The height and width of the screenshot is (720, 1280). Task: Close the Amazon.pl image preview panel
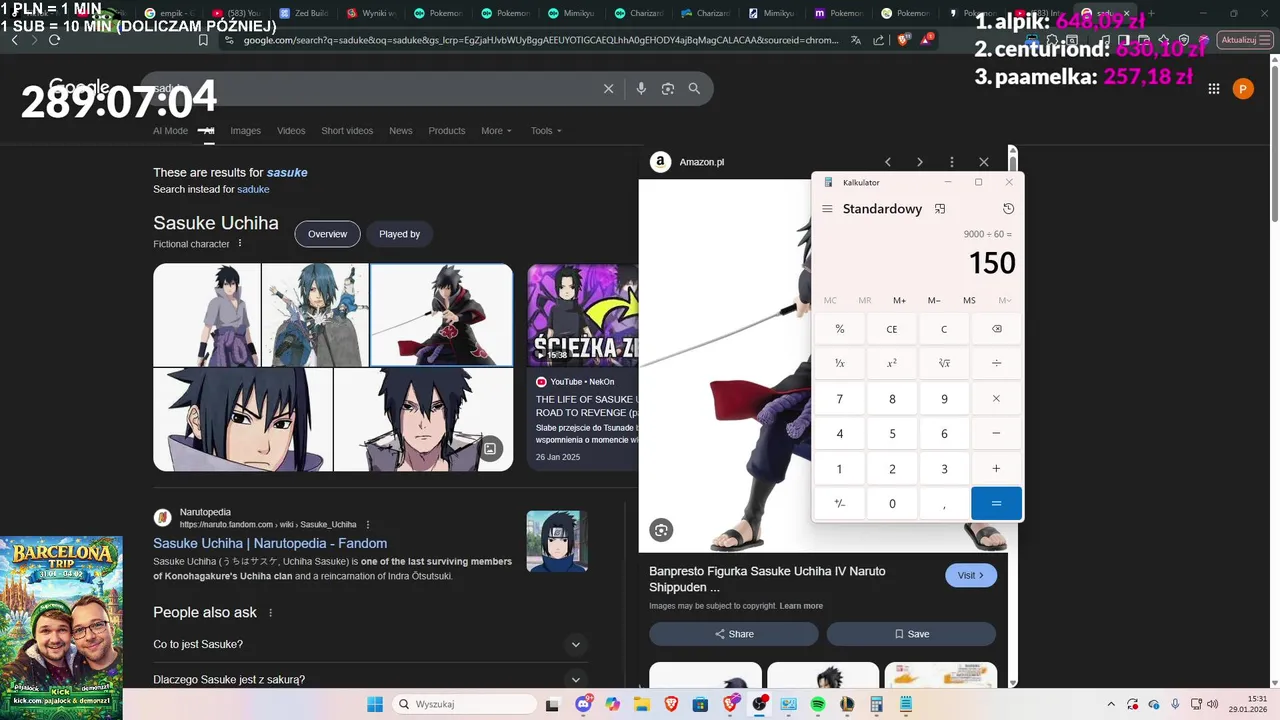click(983, 162)
